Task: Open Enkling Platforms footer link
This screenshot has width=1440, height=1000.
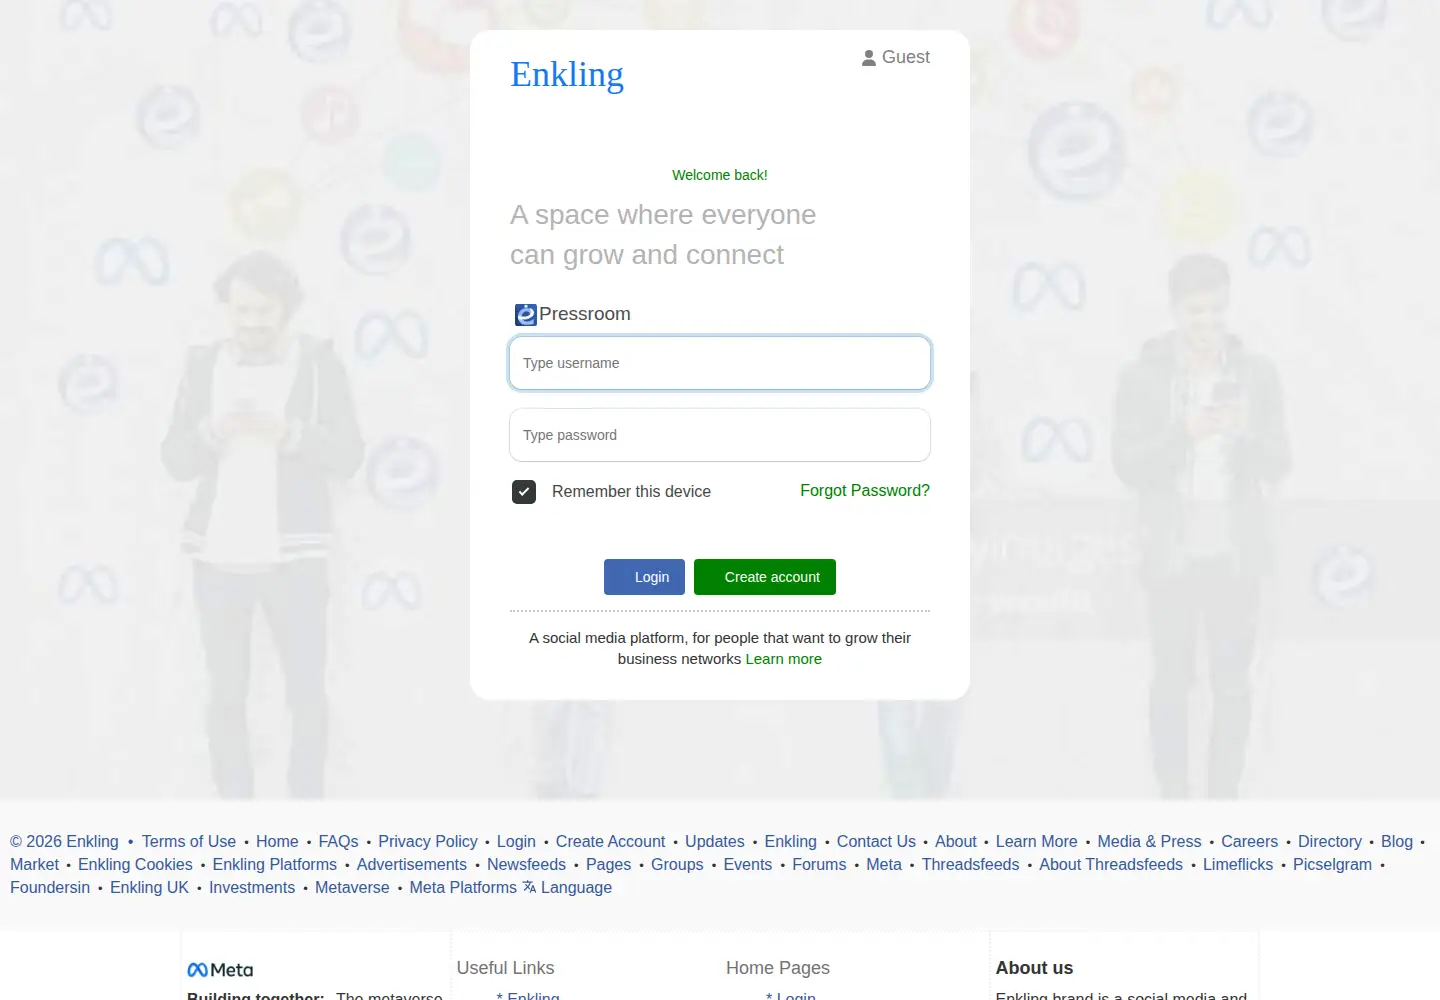Action: [275, 864]
